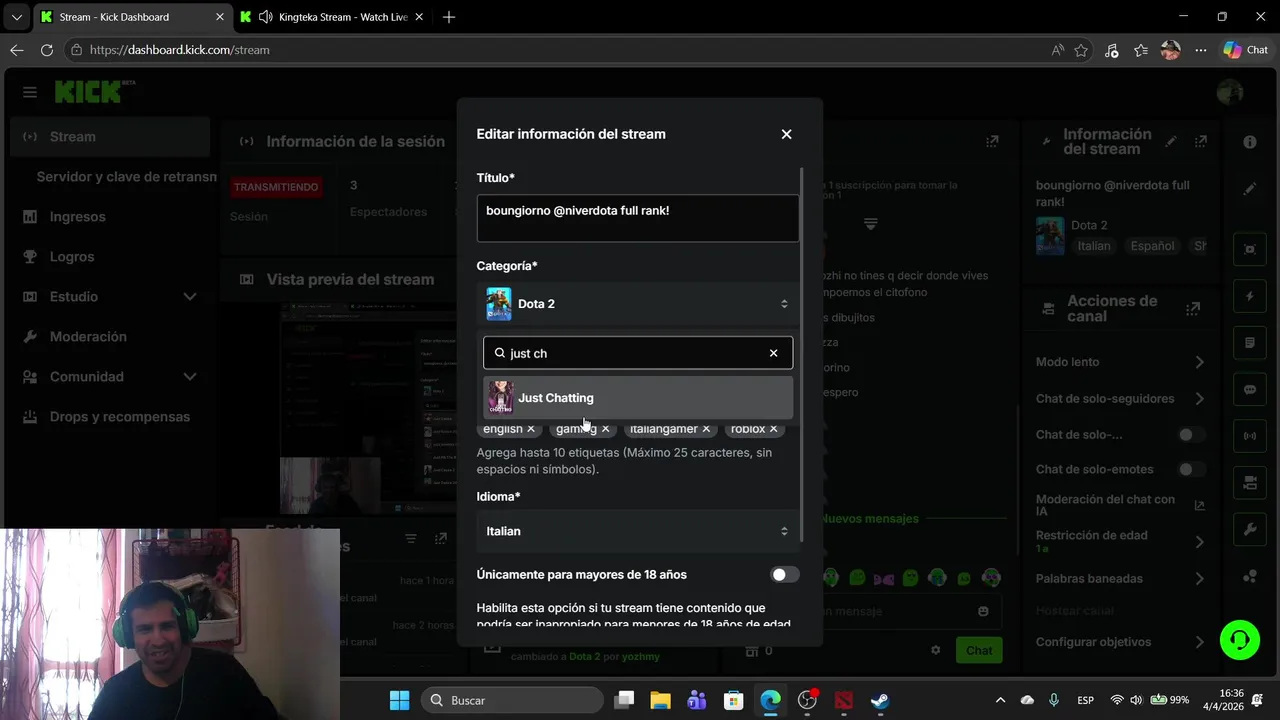Open the Modo lento options
The image size is (1280, 720).
pos(1121,362)
